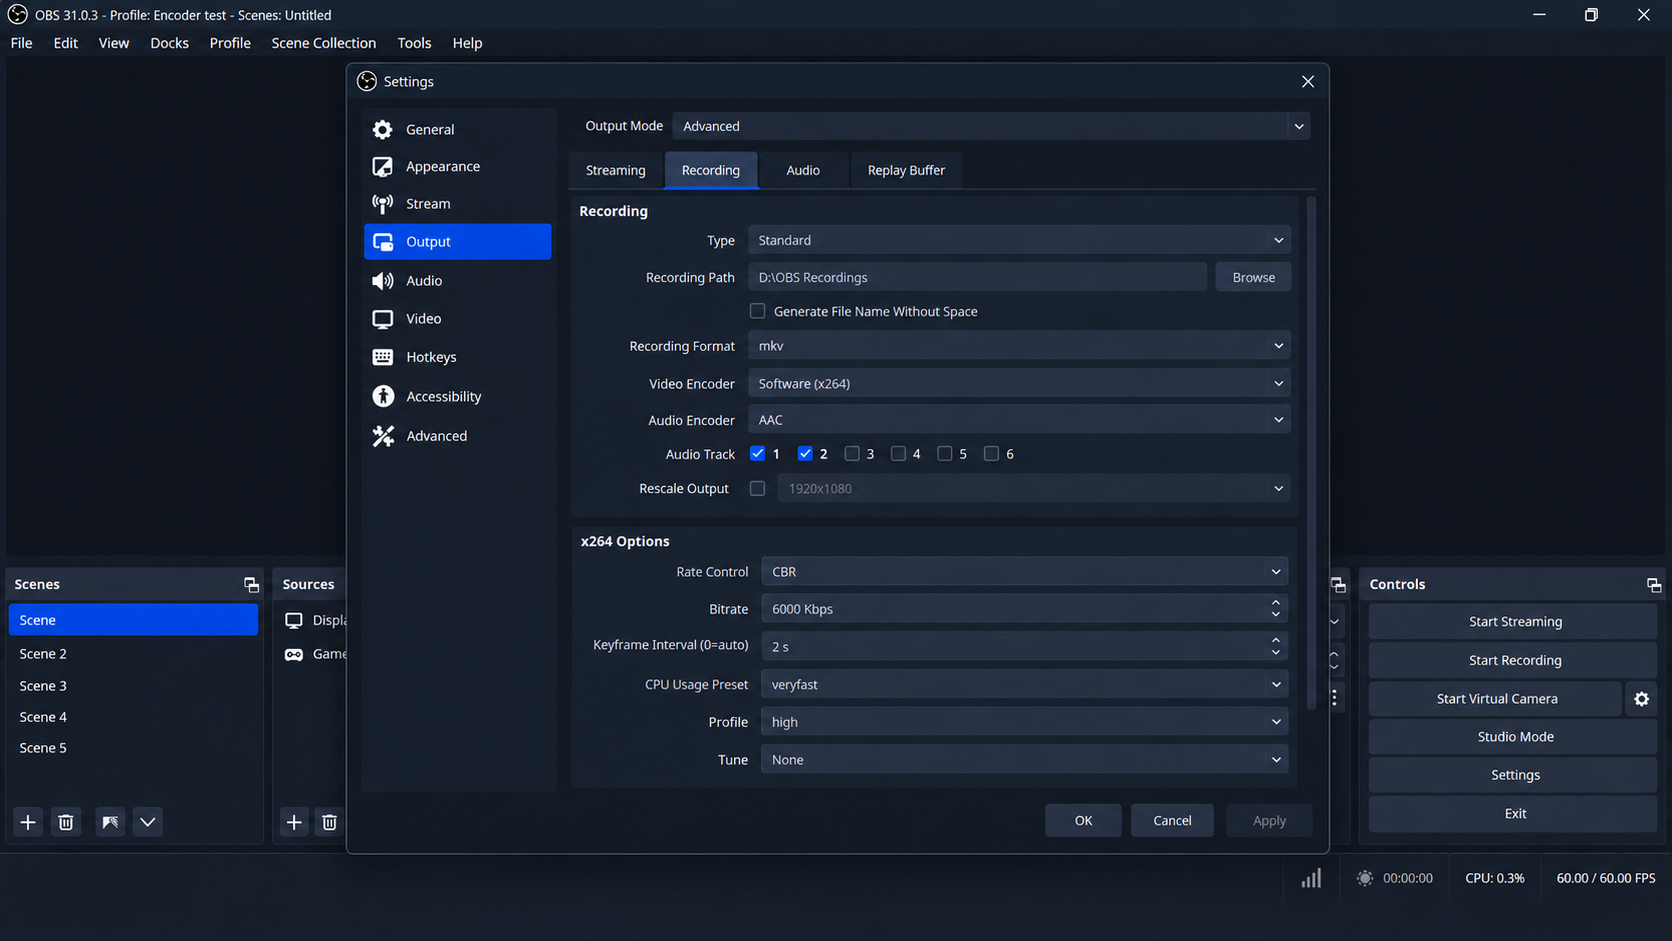Confirm settings with OK
Screen dimensions: 1672x941
click(1083, 820)
